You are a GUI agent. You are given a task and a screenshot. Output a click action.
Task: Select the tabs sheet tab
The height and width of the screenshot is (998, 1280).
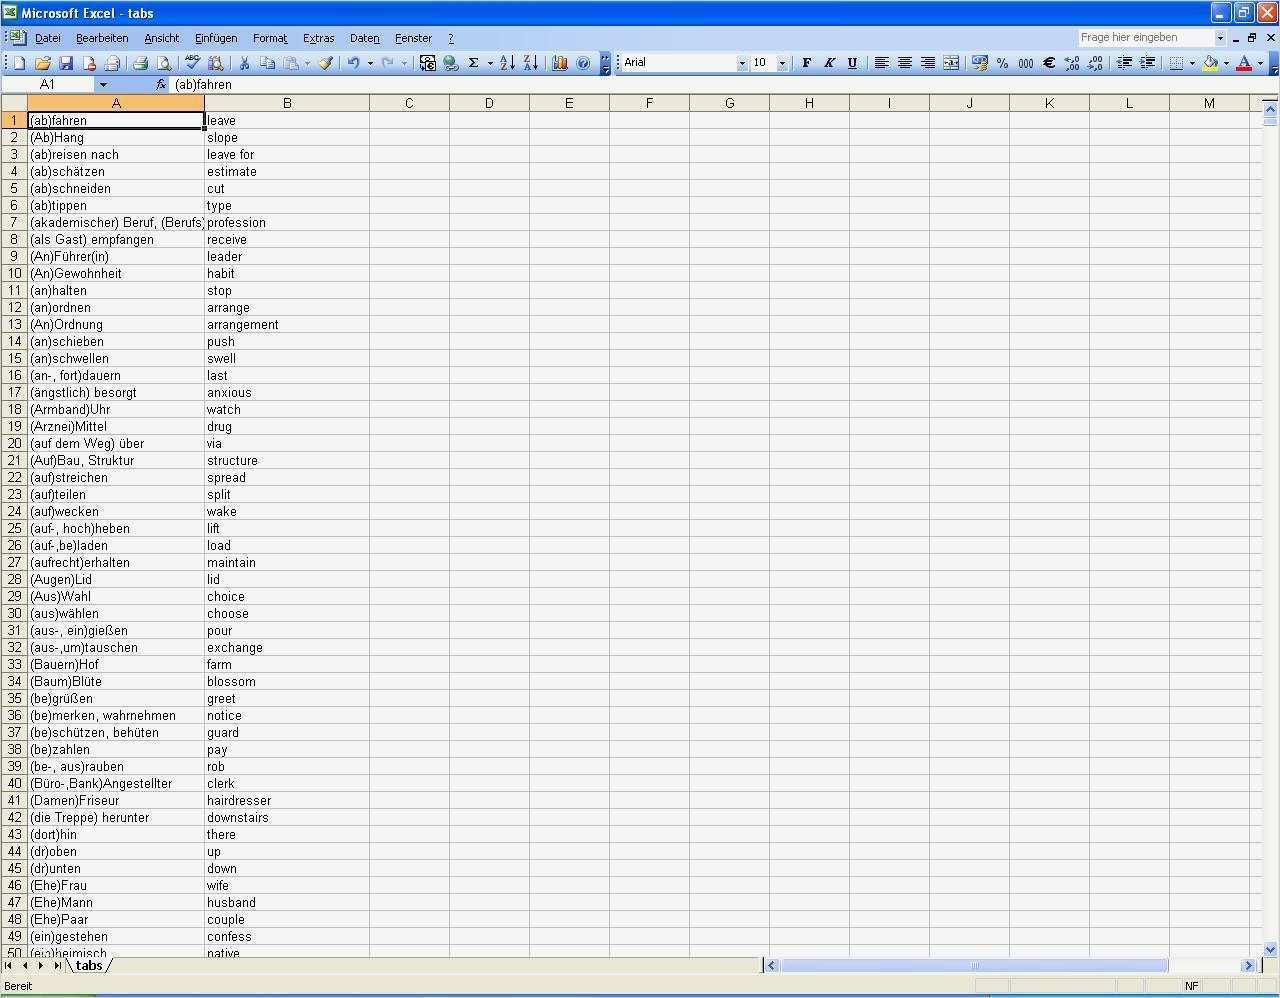(x=89, y=966)
